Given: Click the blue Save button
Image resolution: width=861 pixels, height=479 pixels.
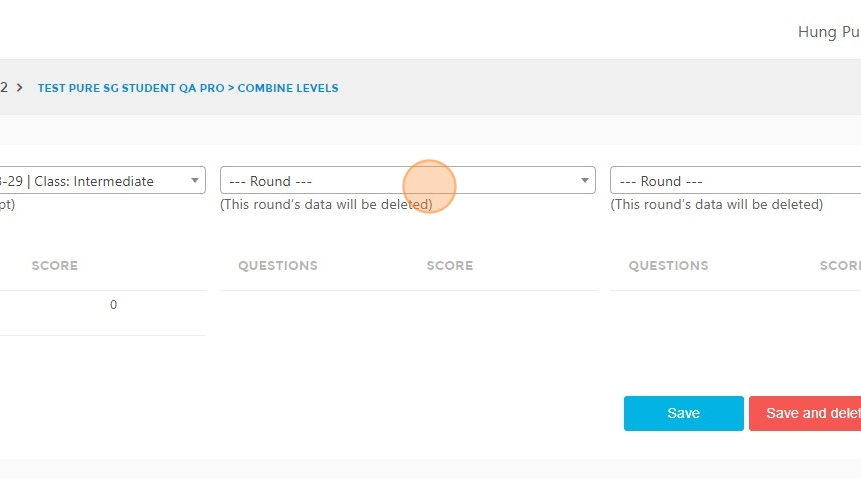Looking at the screenshot, I should click(x=684, y=413).
